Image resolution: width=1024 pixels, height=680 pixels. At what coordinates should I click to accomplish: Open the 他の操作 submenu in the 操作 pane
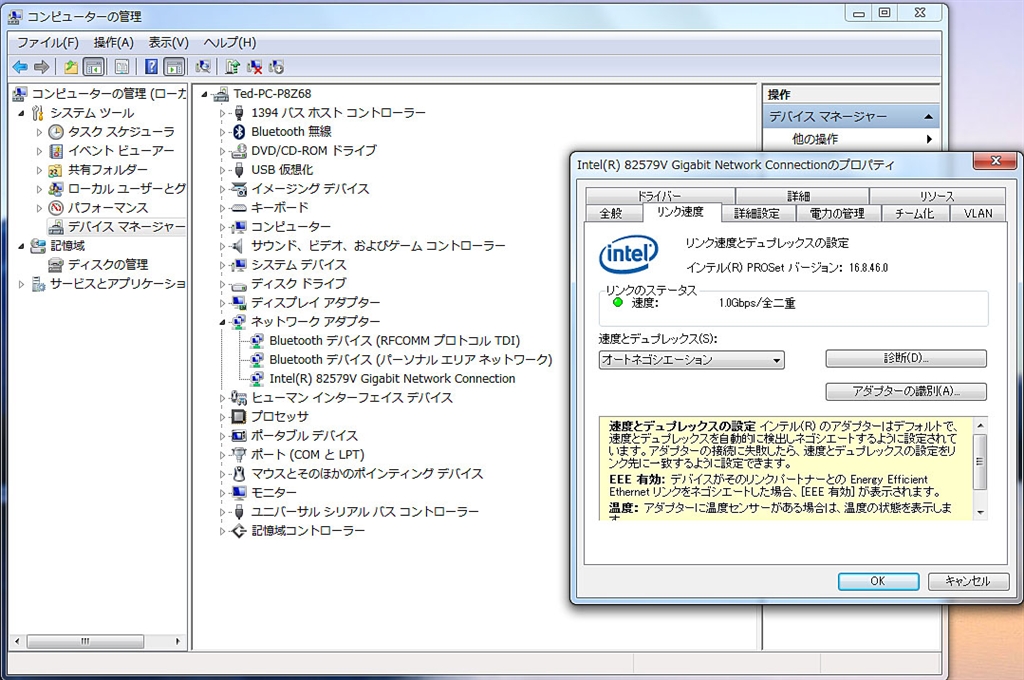click(x=851, y=138)
